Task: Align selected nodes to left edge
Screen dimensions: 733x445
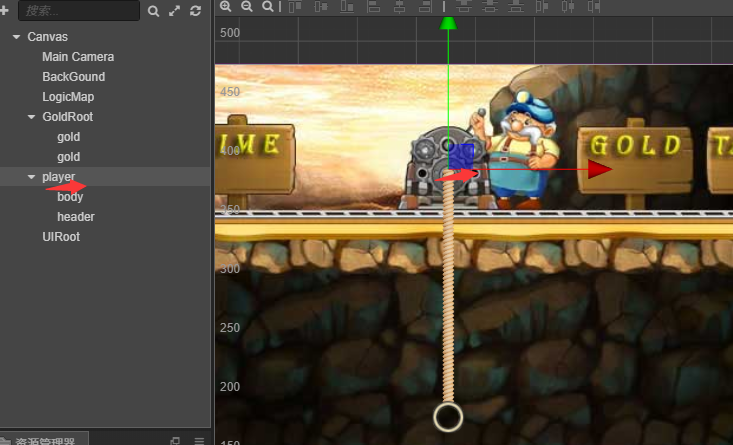Action: tap(373, 6)
